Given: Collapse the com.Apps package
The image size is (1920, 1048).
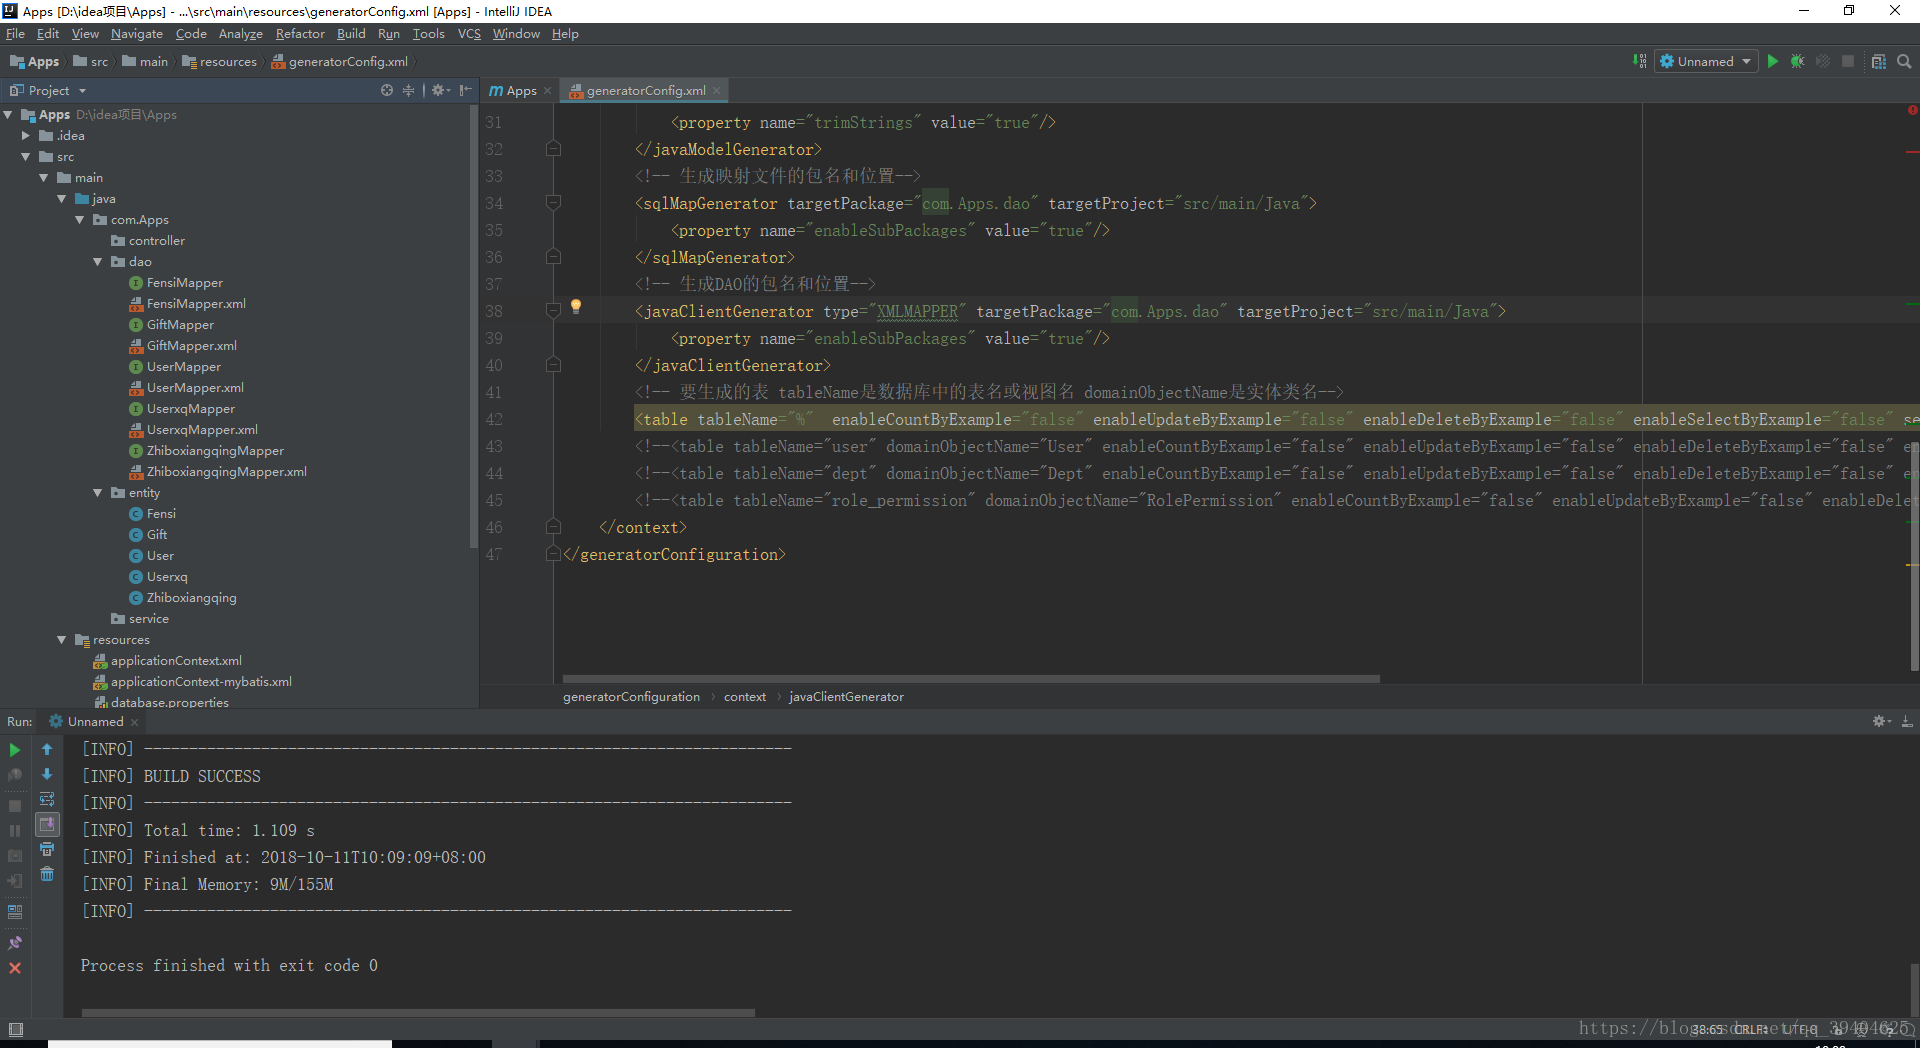Looking at the screenshot, I should coord(80,220).
